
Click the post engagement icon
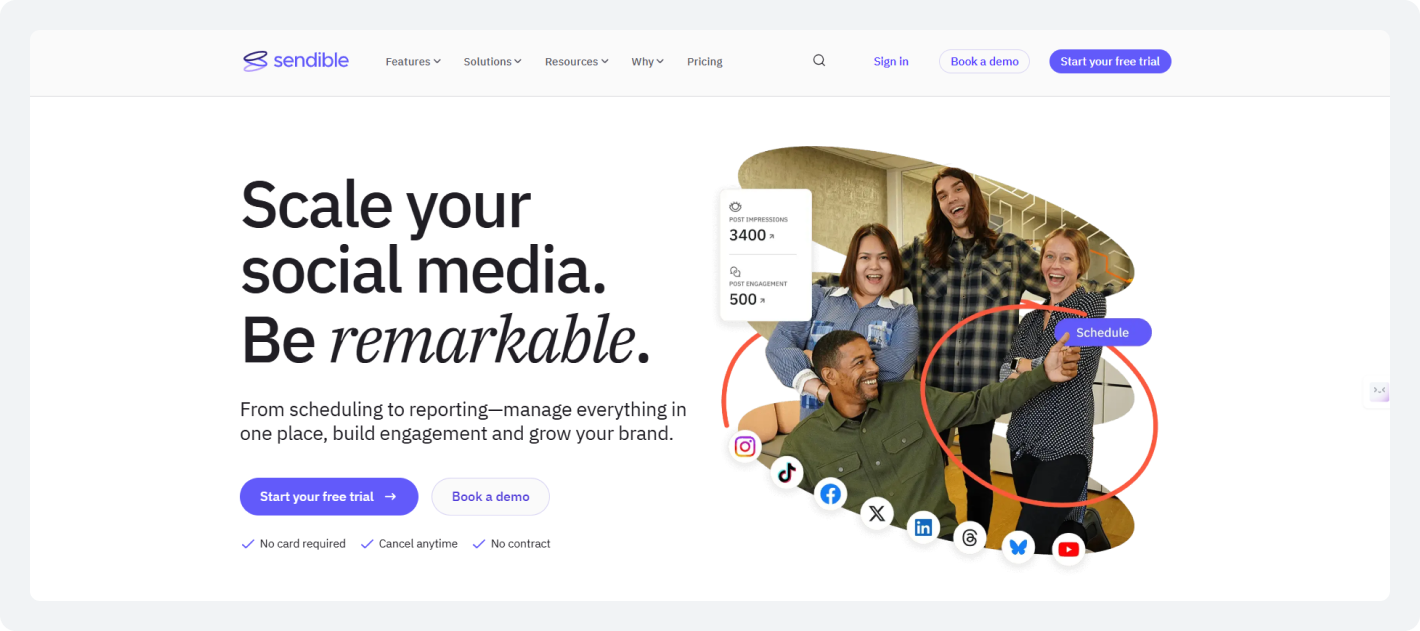735,271
